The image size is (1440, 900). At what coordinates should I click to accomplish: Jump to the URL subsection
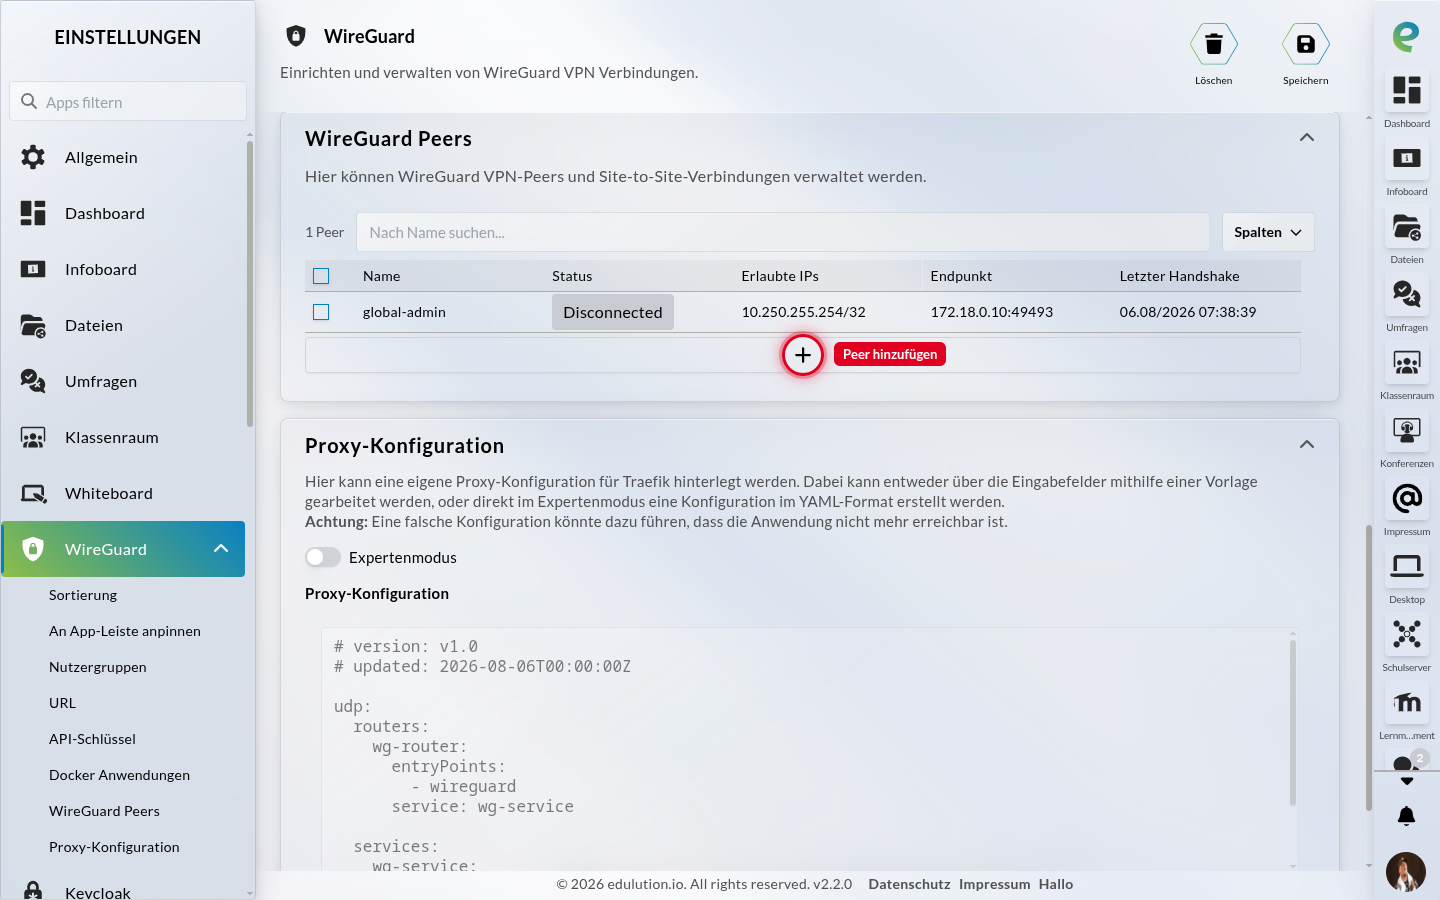point(62,703)
